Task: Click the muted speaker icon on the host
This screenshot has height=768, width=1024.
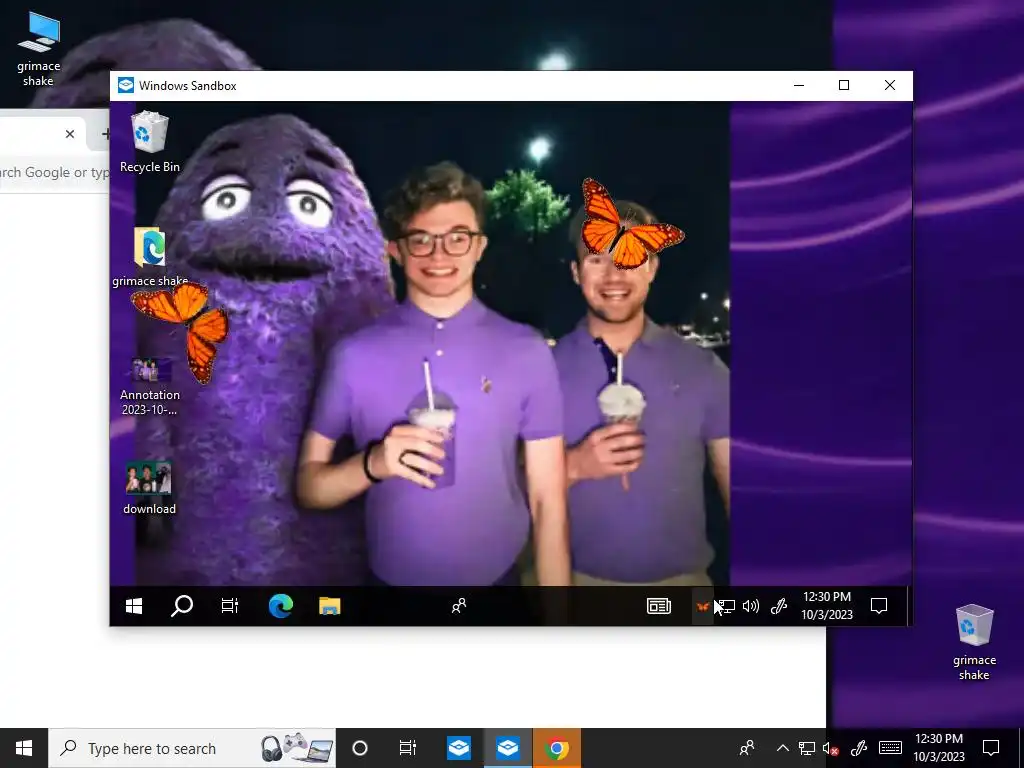Action: tap(831, 748)
